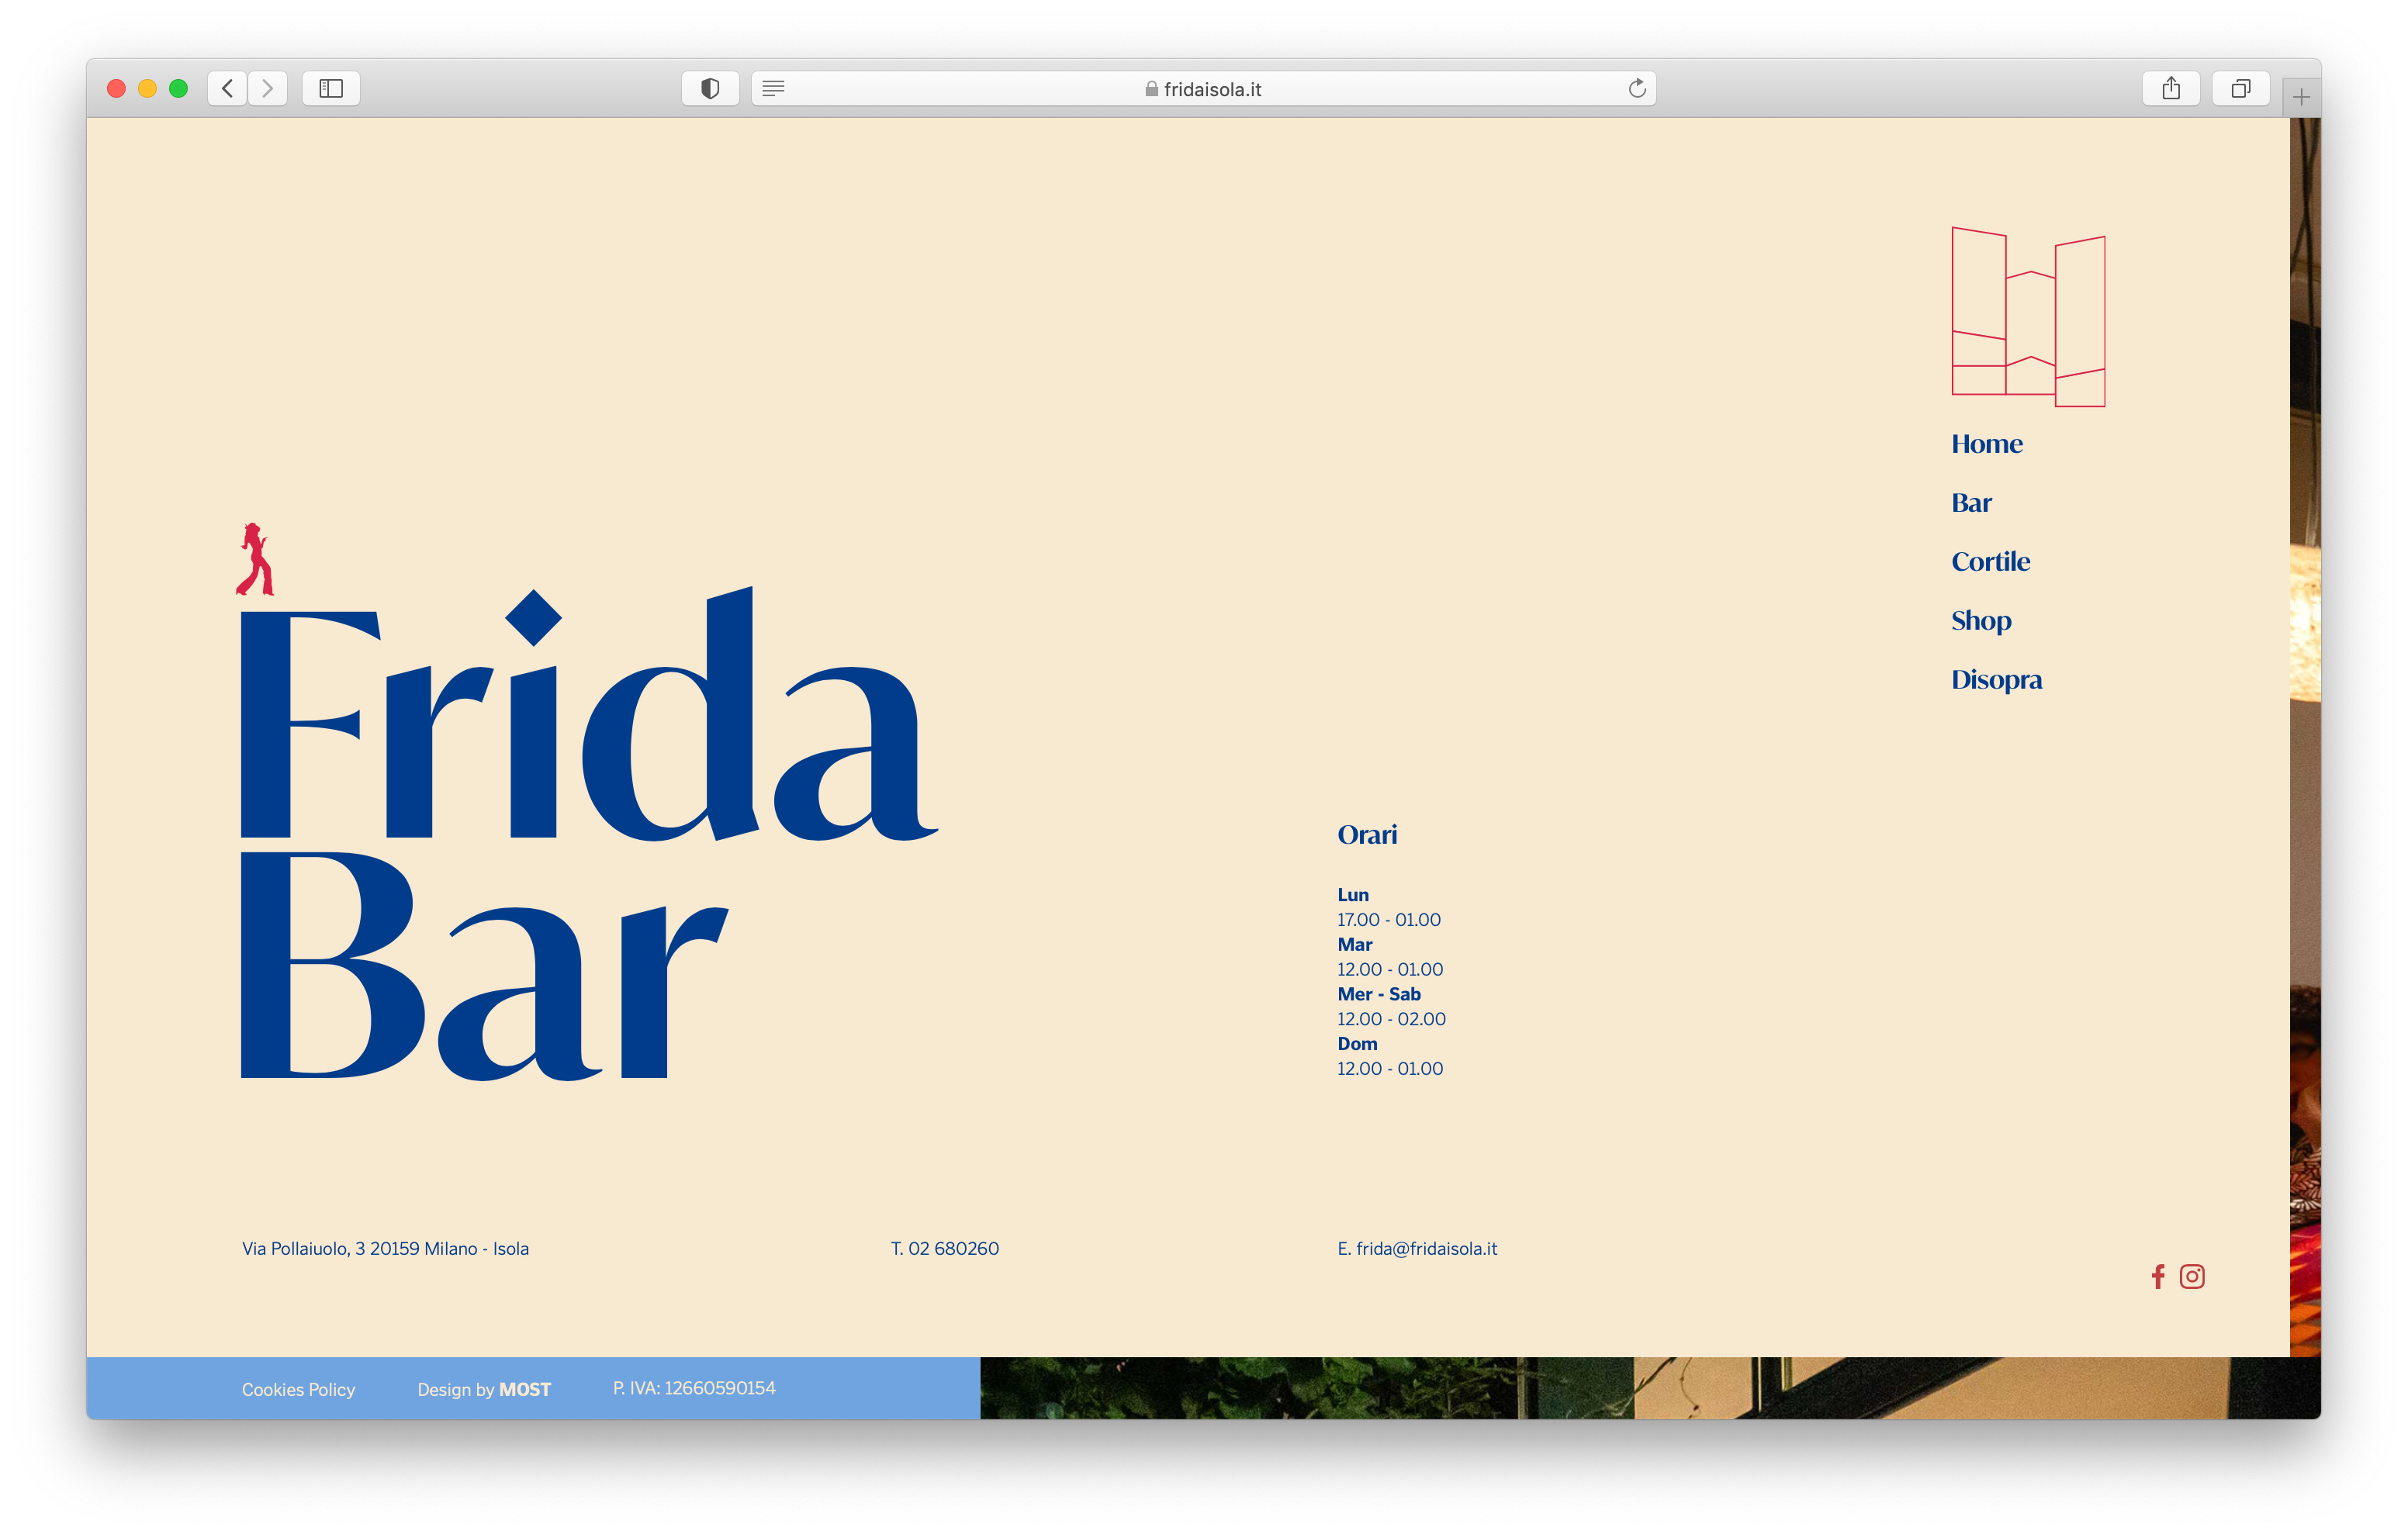Click the Safari forward arrow
Image resolution: width=2408 pixels, height=1534 pixels.
coord(267,89)
